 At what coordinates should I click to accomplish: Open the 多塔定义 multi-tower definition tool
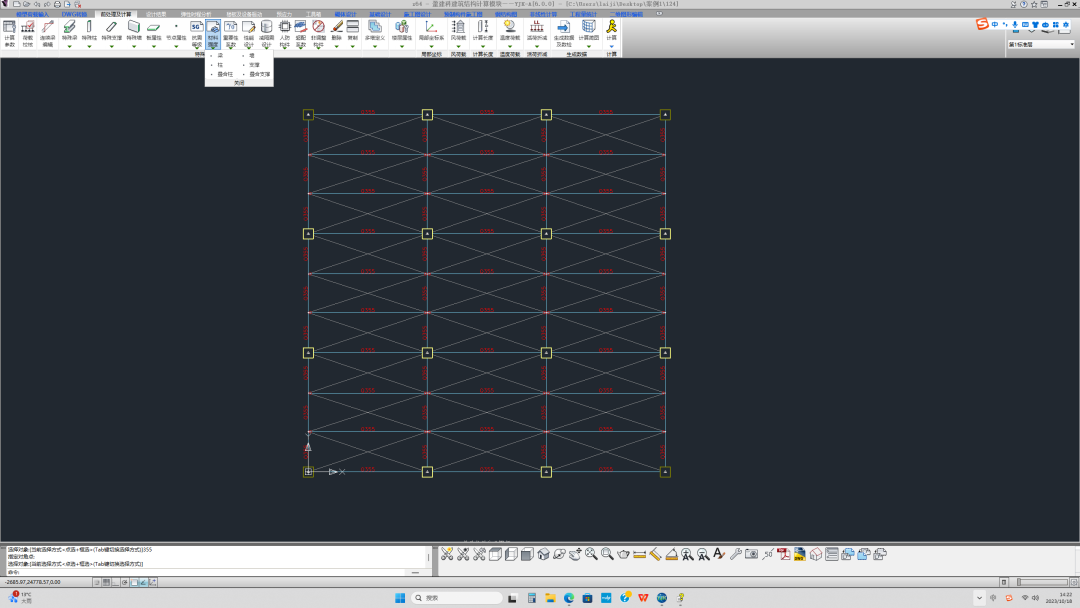pos(375,31)
